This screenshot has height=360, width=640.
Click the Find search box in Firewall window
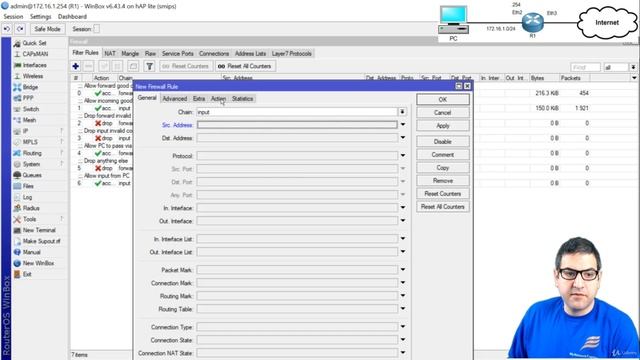pyautogui.click(x=585, y=67)
